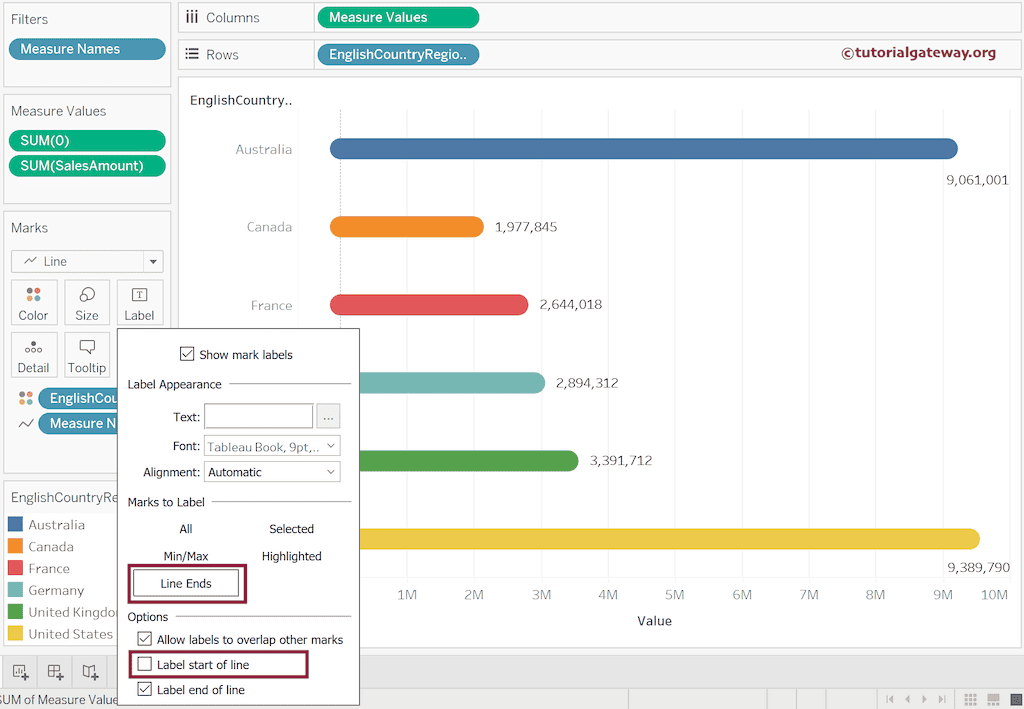Uncheck Label end of line

click(144, 689)
